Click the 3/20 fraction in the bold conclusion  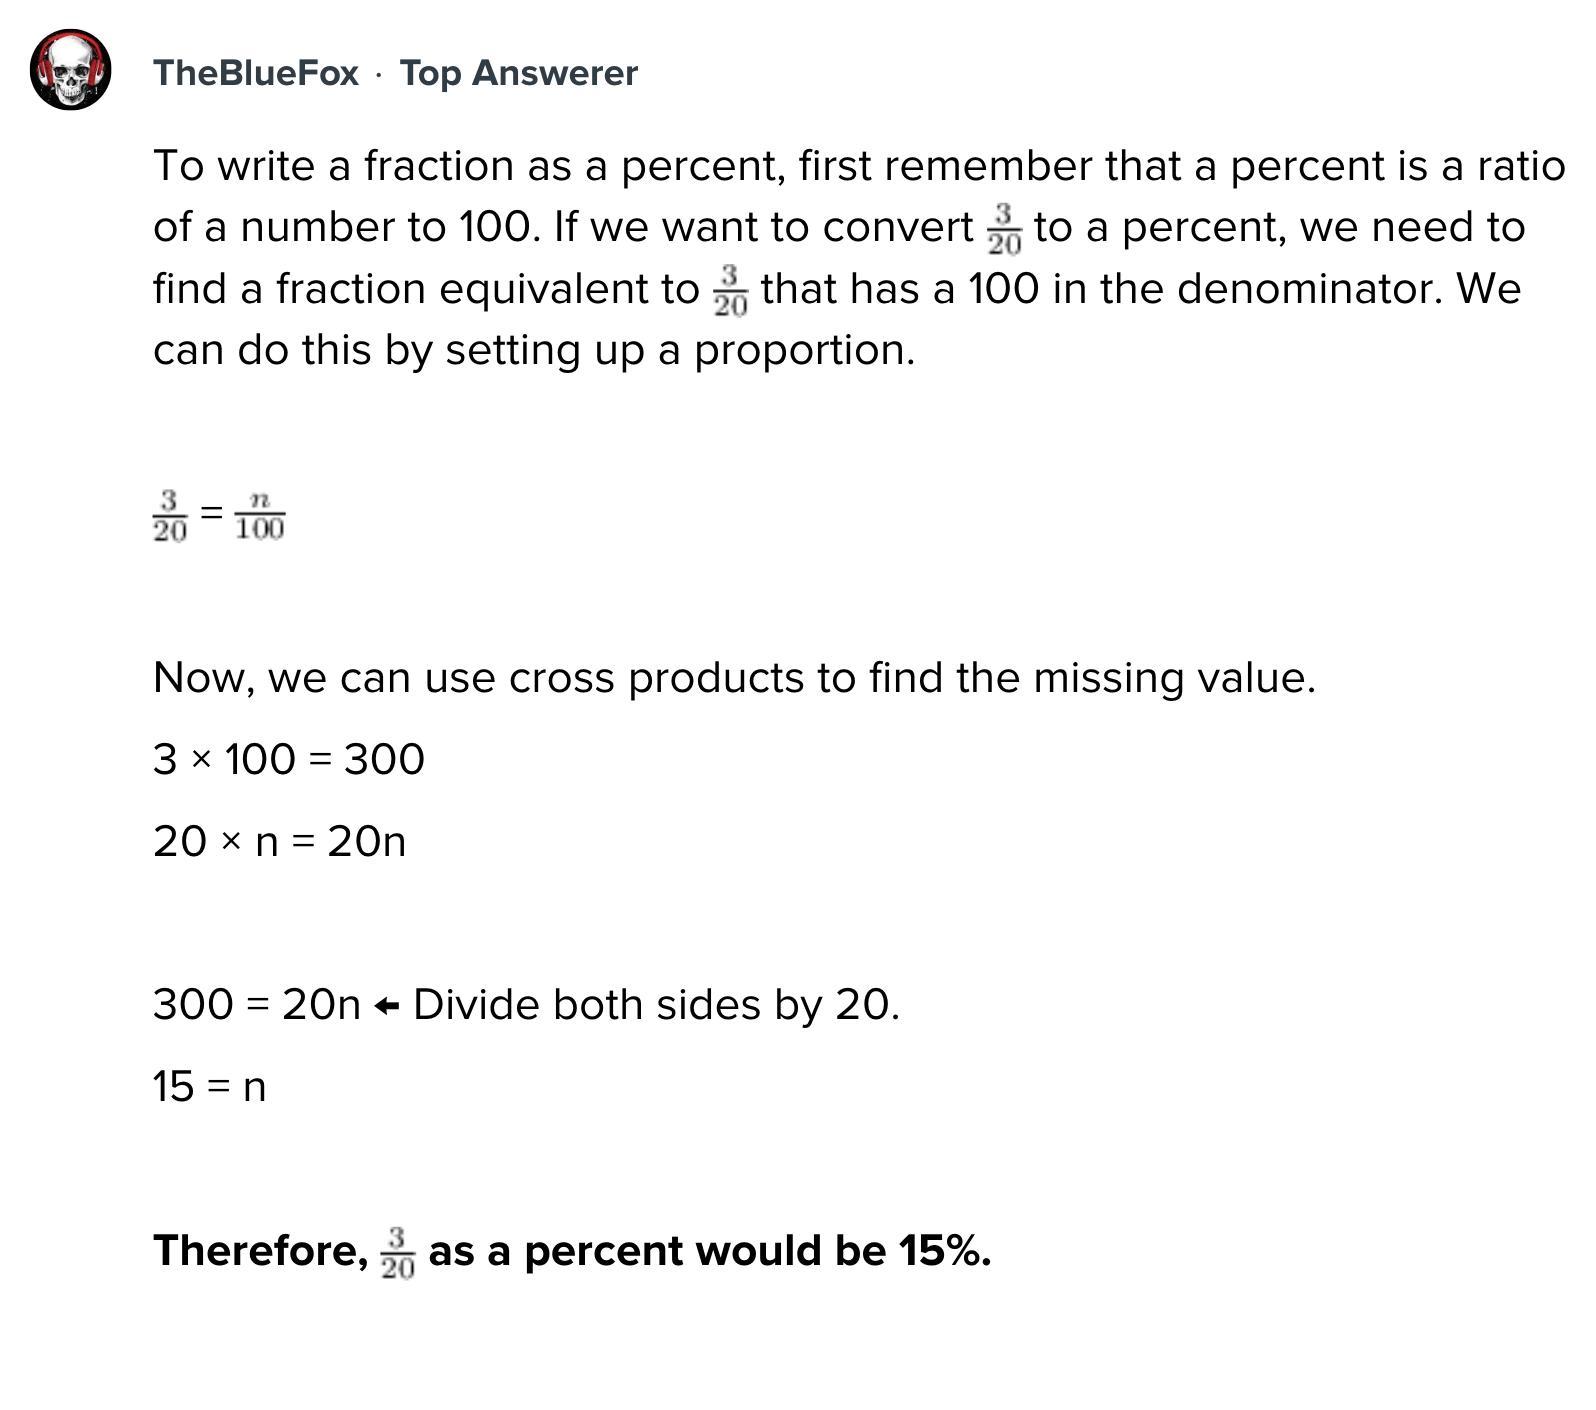point(398,1253)
